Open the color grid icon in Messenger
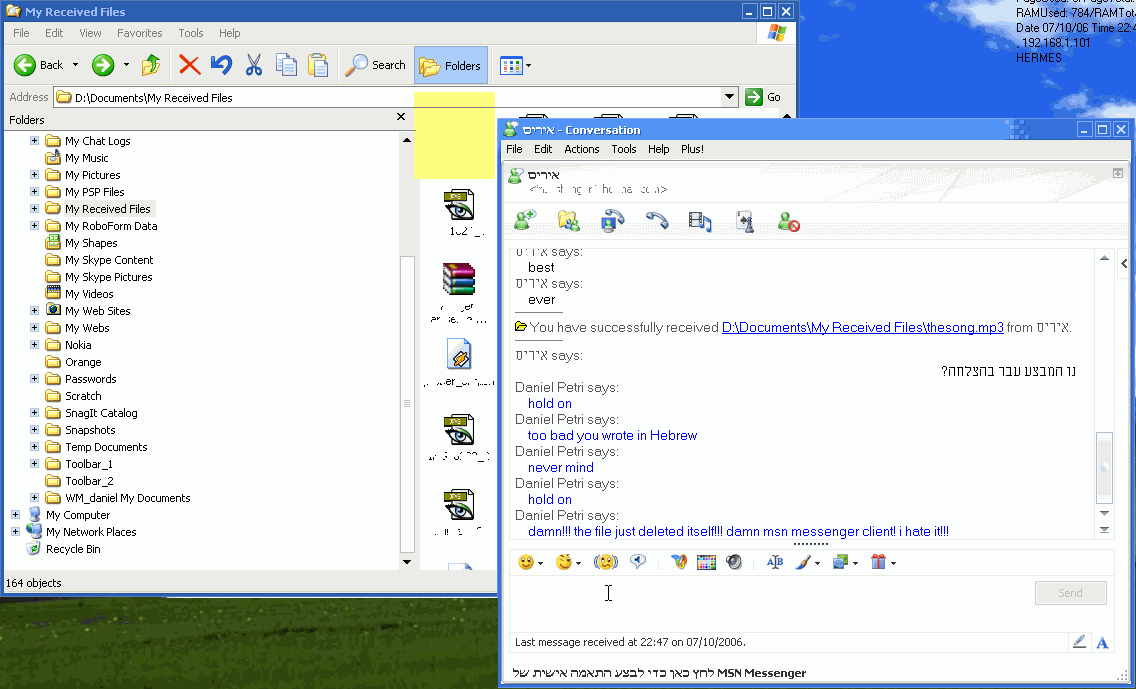1136x689 pixels. (x=706, y=562)
